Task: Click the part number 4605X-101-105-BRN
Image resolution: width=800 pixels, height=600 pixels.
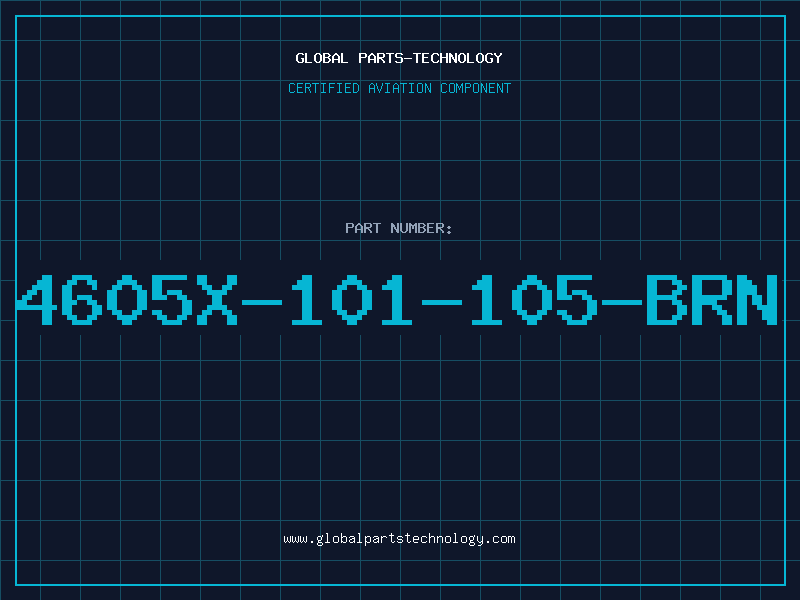Action: [397, 300]
